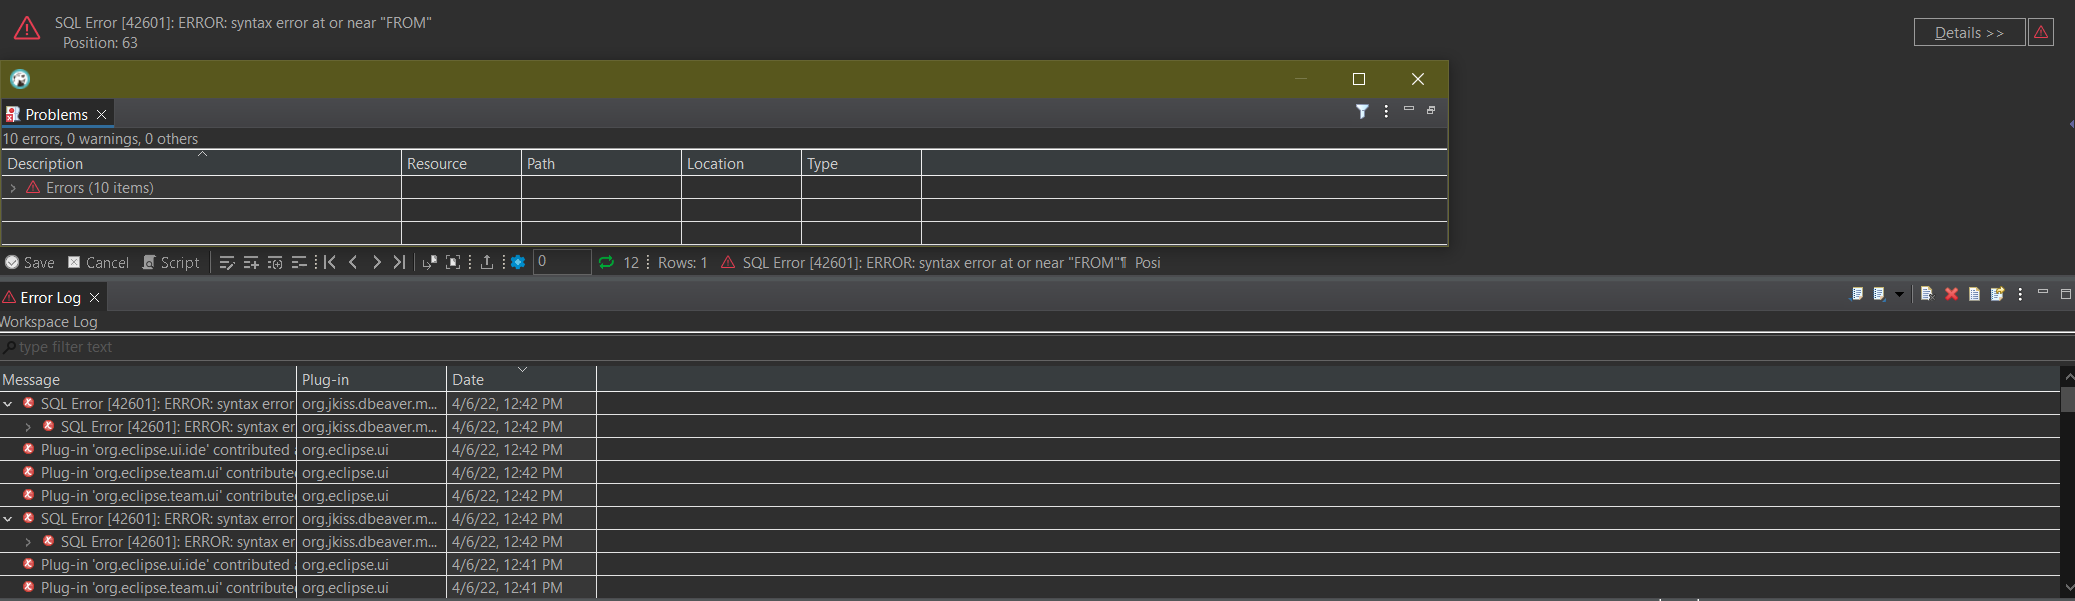The width and height of the screenshot is (2075, 601).
Task: Click the export data icon
Action: (487, 262)
